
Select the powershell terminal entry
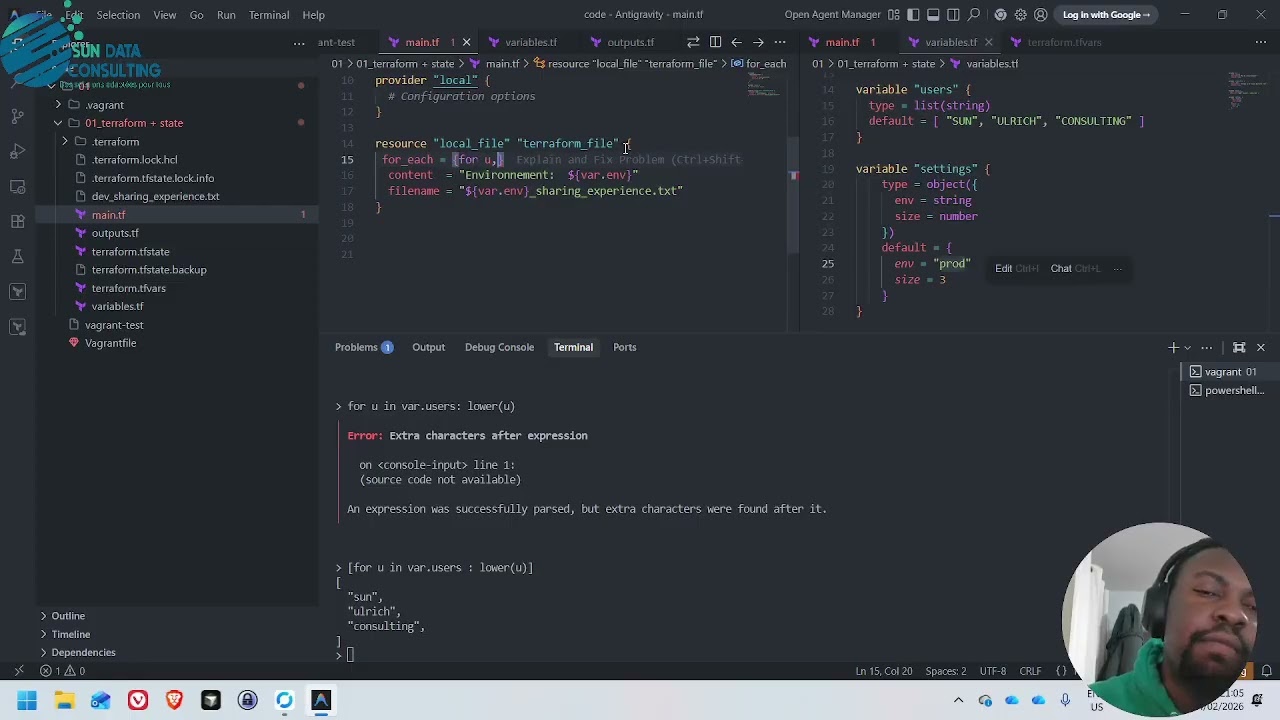pos(1229,391)
